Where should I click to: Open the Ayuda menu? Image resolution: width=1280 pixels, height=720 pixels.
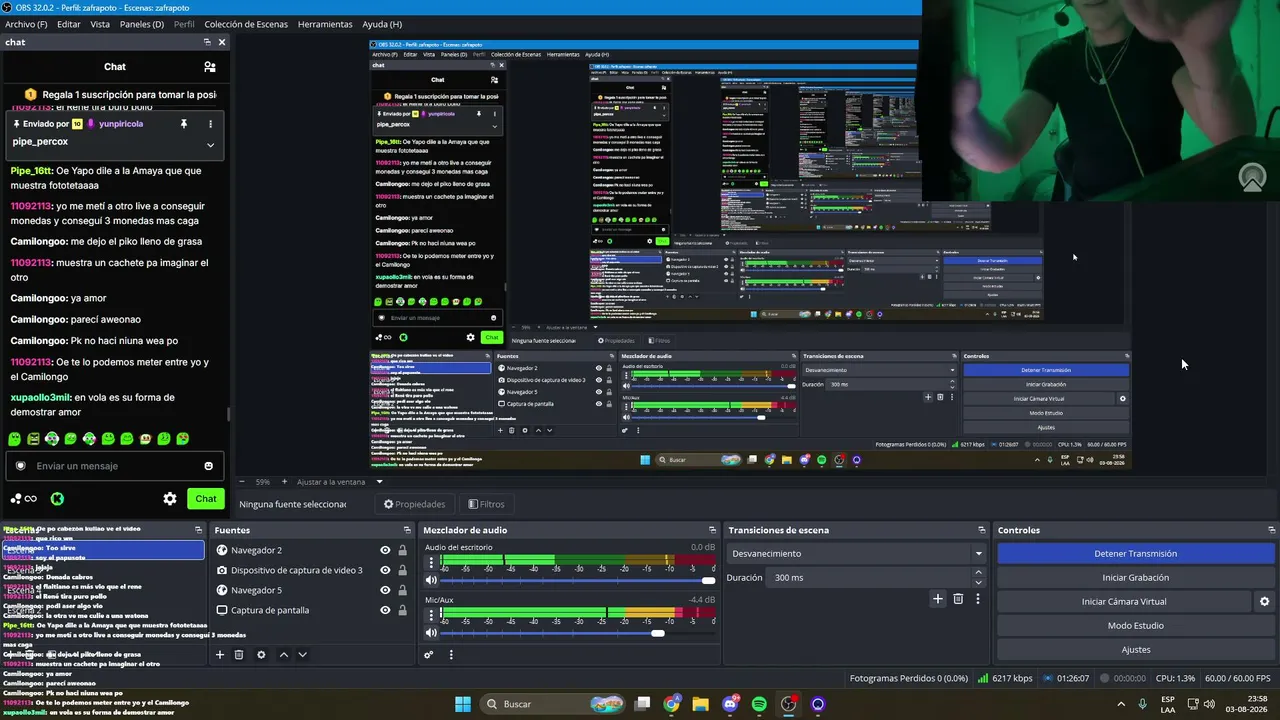click(x=382, y=24)
